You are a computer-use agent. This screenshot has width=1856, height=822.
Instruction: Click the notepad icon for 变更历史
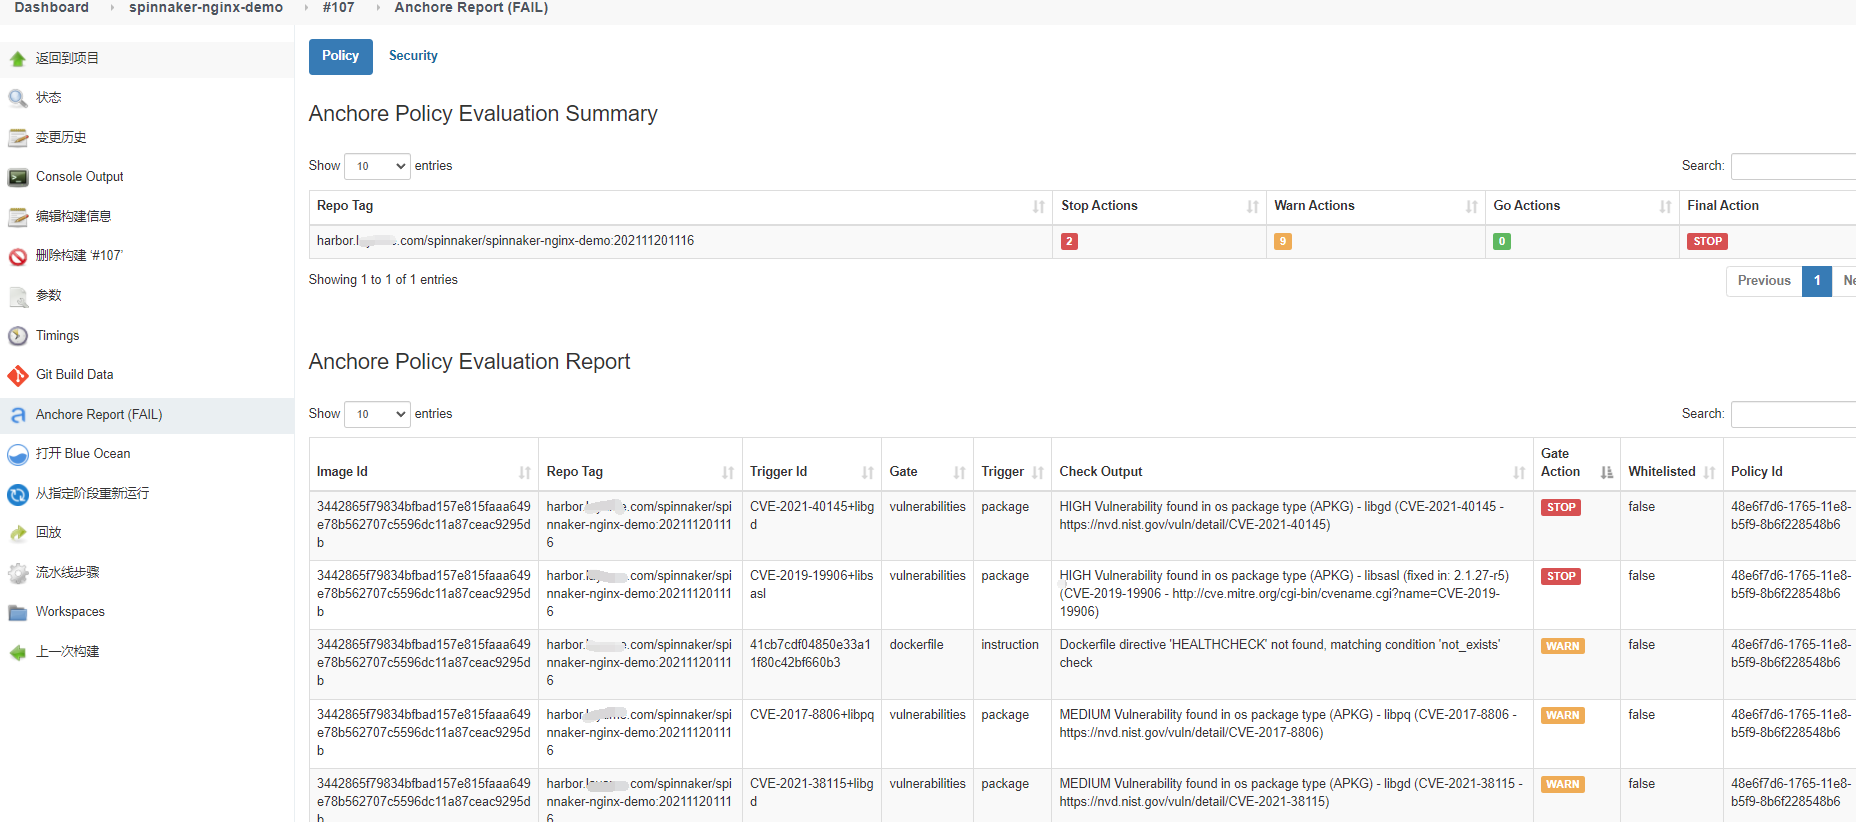[x=18, y=138]
